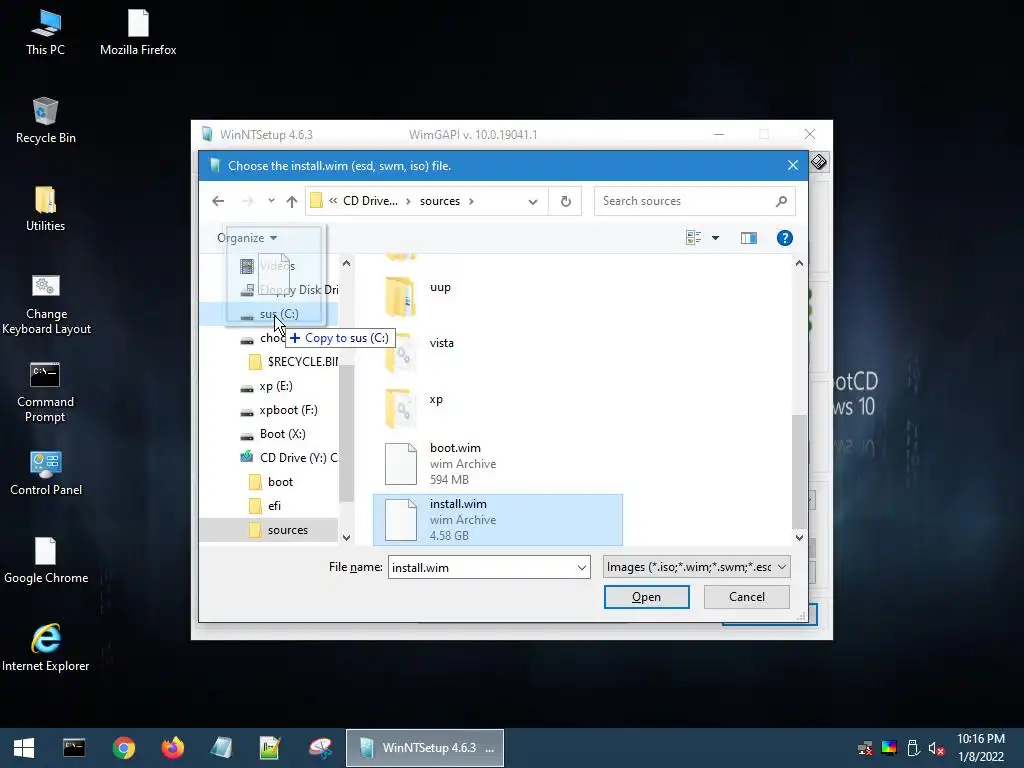Click sources breadcrumb segment
This screenshot has width=1024, height=768.
pos(440,201)
